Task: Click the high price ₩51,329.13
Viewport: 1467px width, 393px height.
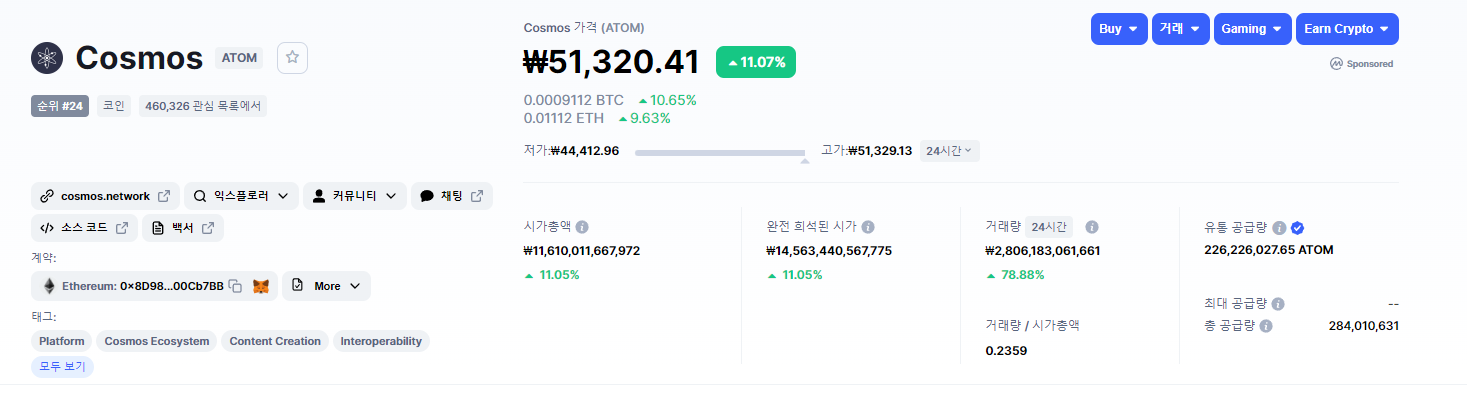Action: point(880,151)
